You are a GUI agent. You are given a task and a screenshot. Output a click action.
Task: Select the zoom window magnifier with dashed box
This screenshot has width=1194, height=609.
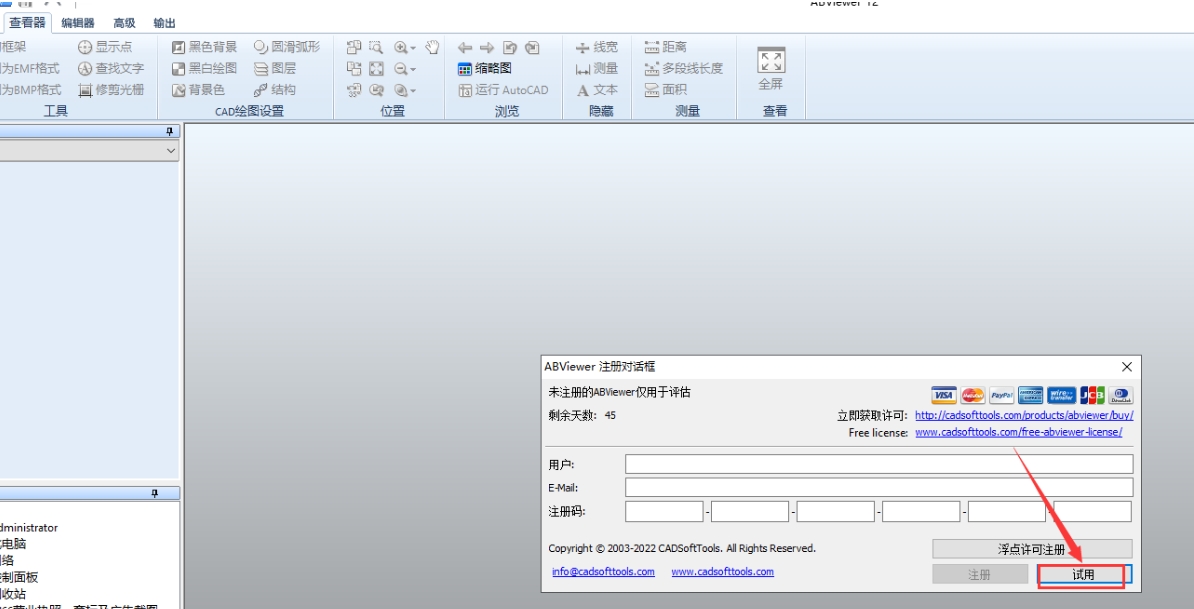pos(376,47)
